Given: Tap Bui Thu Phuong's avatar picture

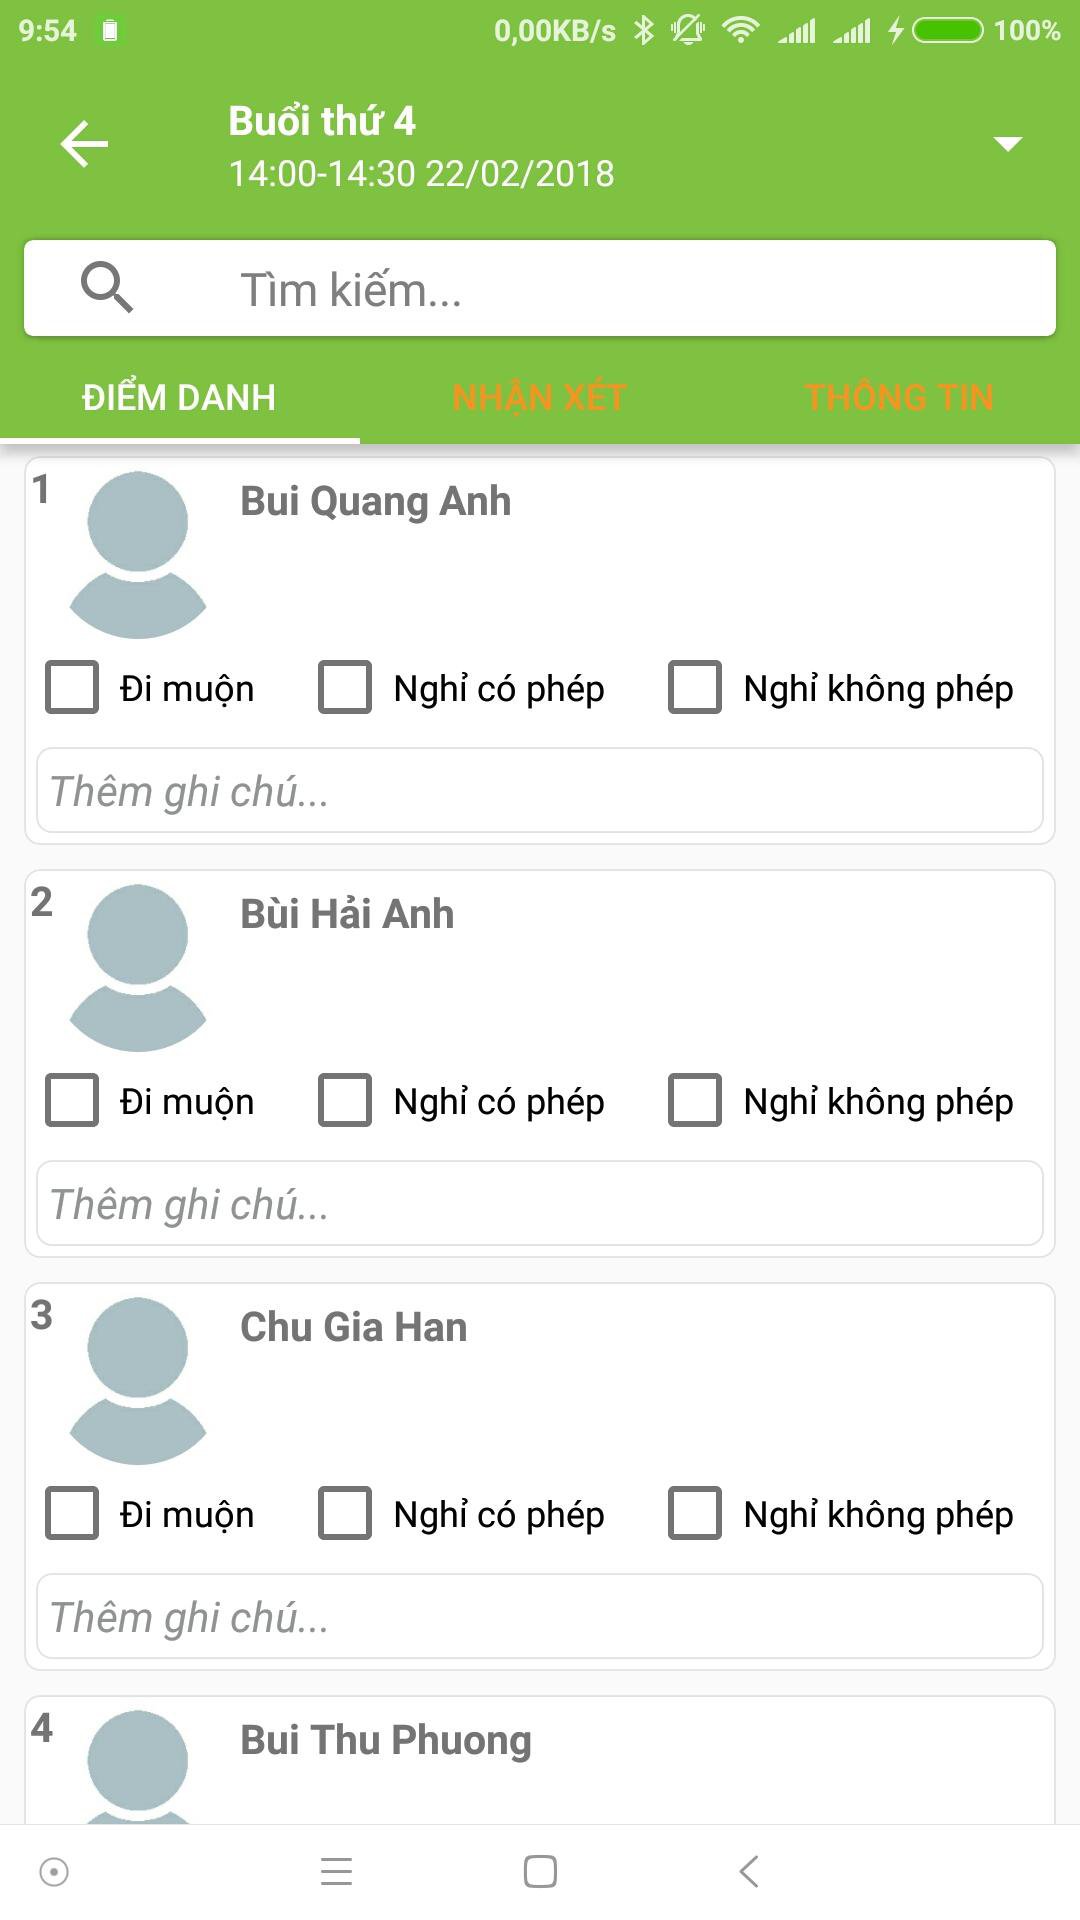Looking at the screenshot, I should 138,1765.
